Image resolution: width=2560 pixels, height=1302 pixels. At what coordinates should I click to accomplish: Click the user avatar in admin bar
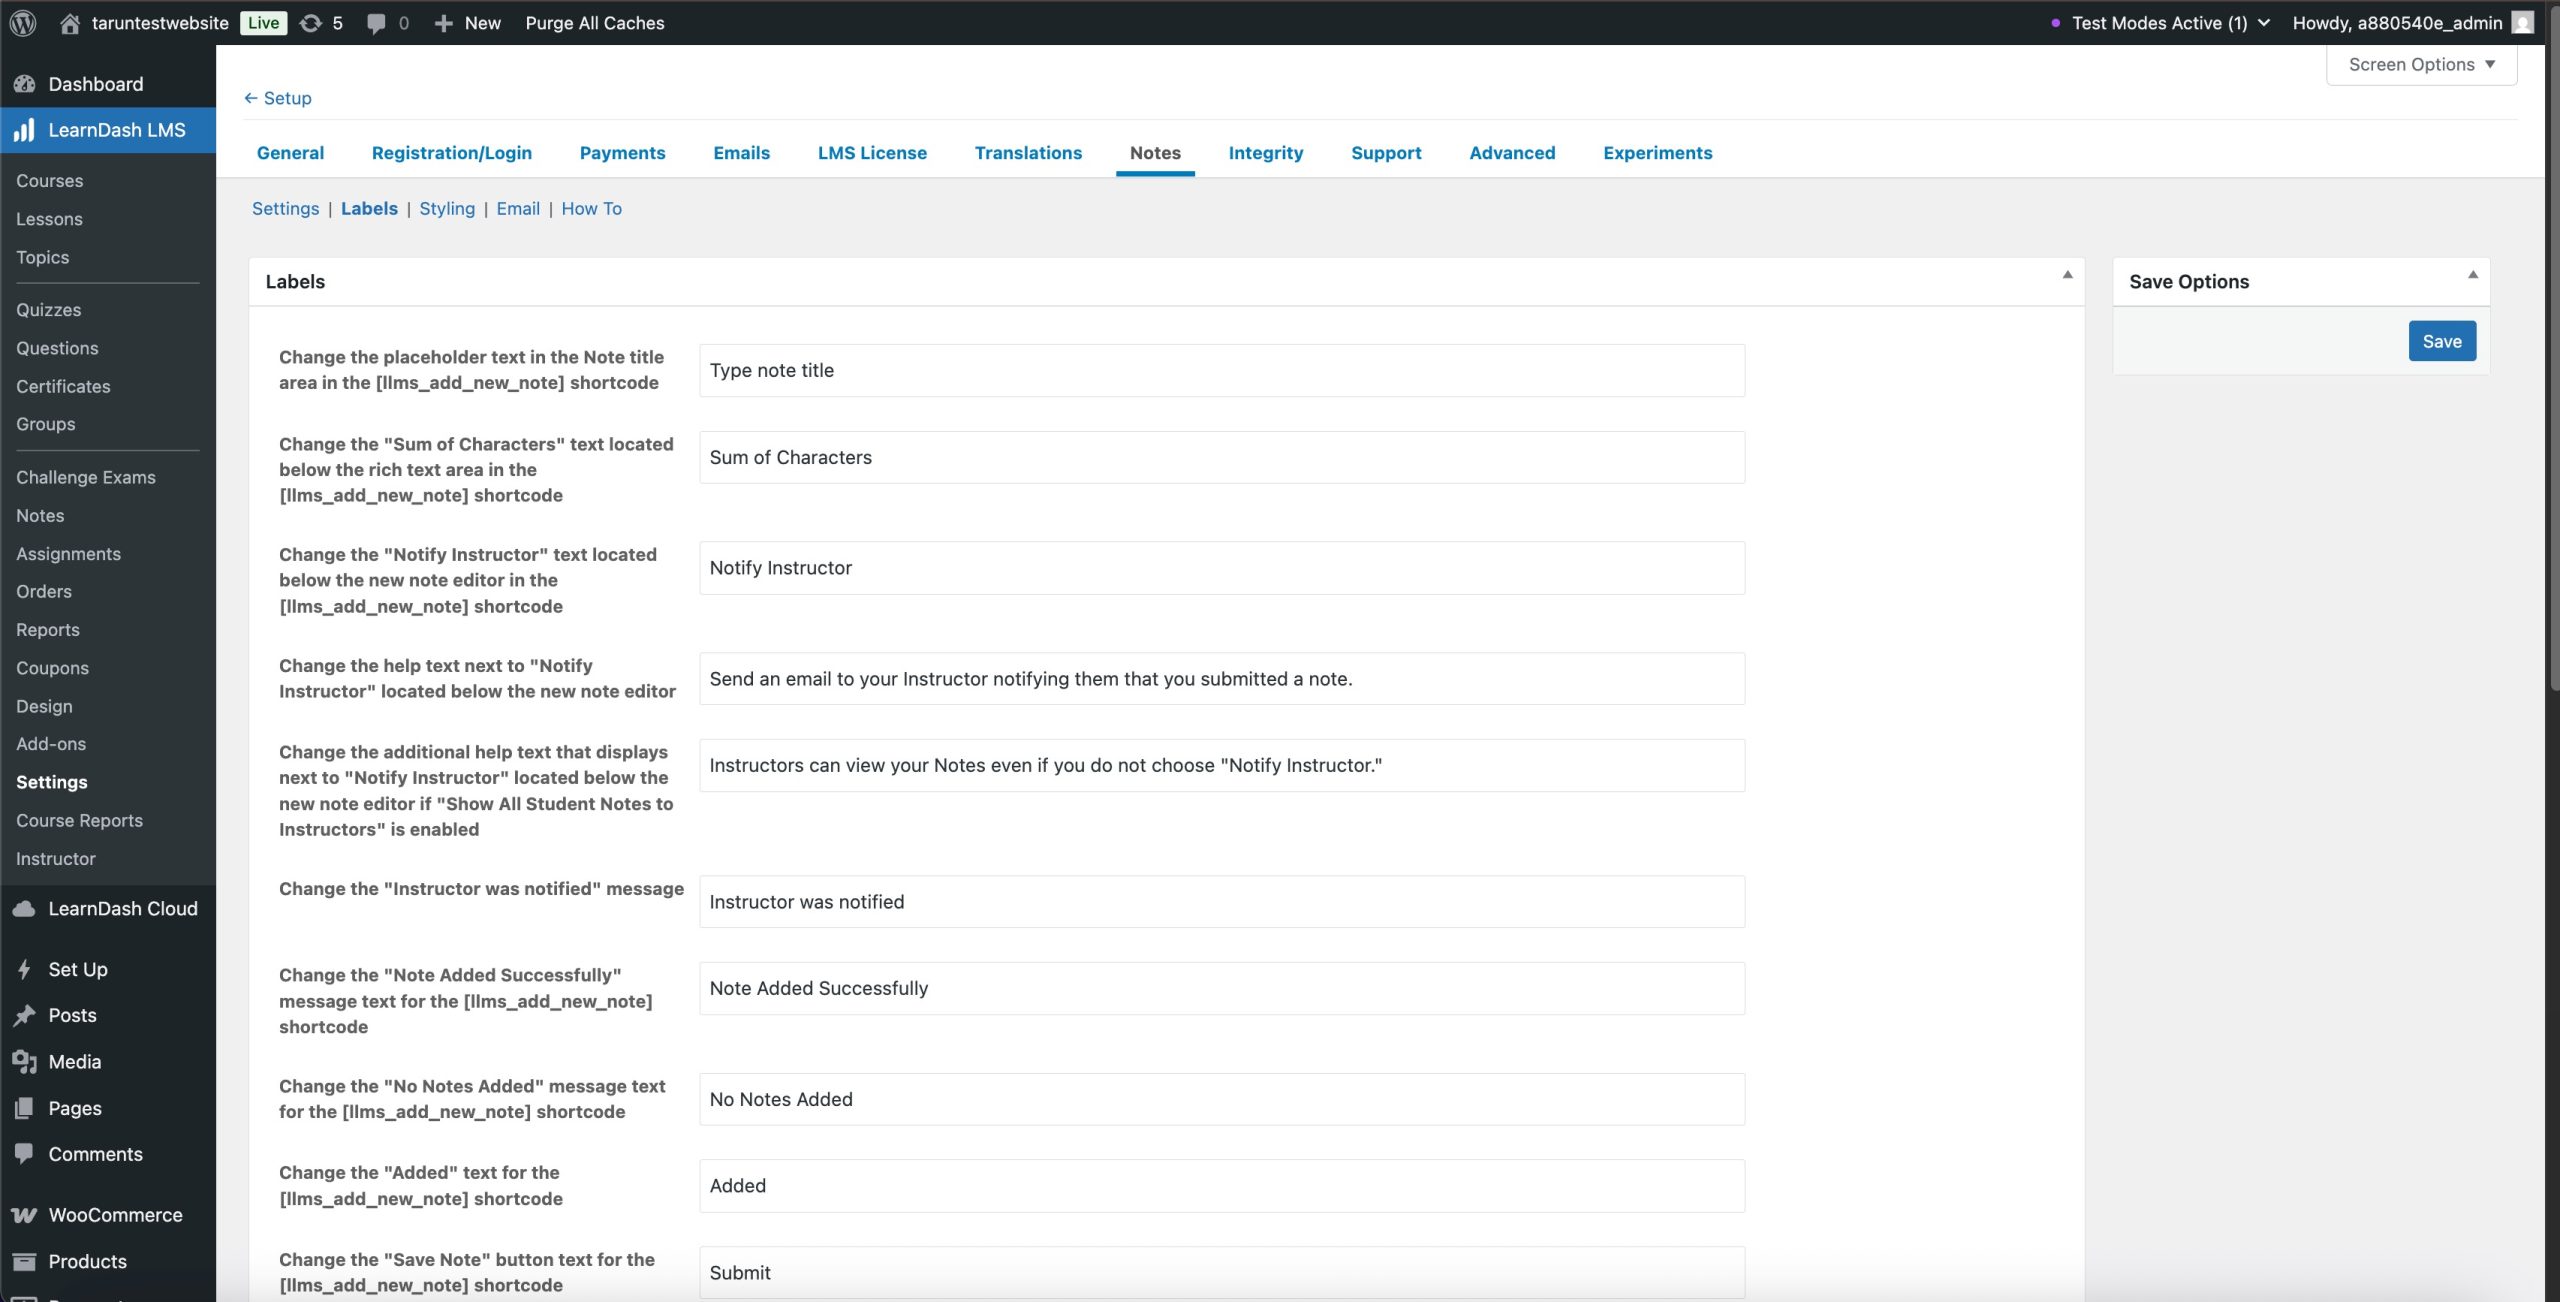pyautogui.click(x=2523, y=22)
